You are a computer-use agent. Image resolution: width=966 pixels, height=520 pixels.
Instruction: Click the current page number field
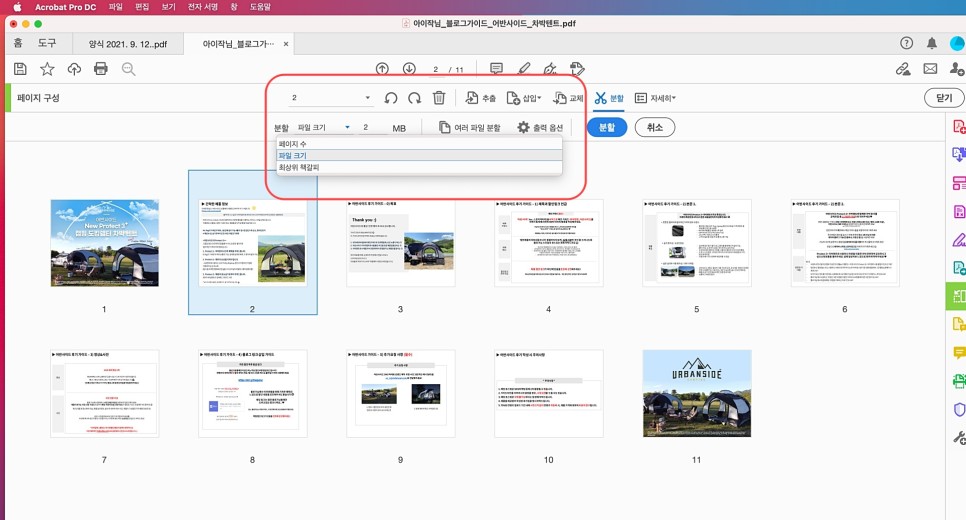pyautogui.click(x=436, y=69)
